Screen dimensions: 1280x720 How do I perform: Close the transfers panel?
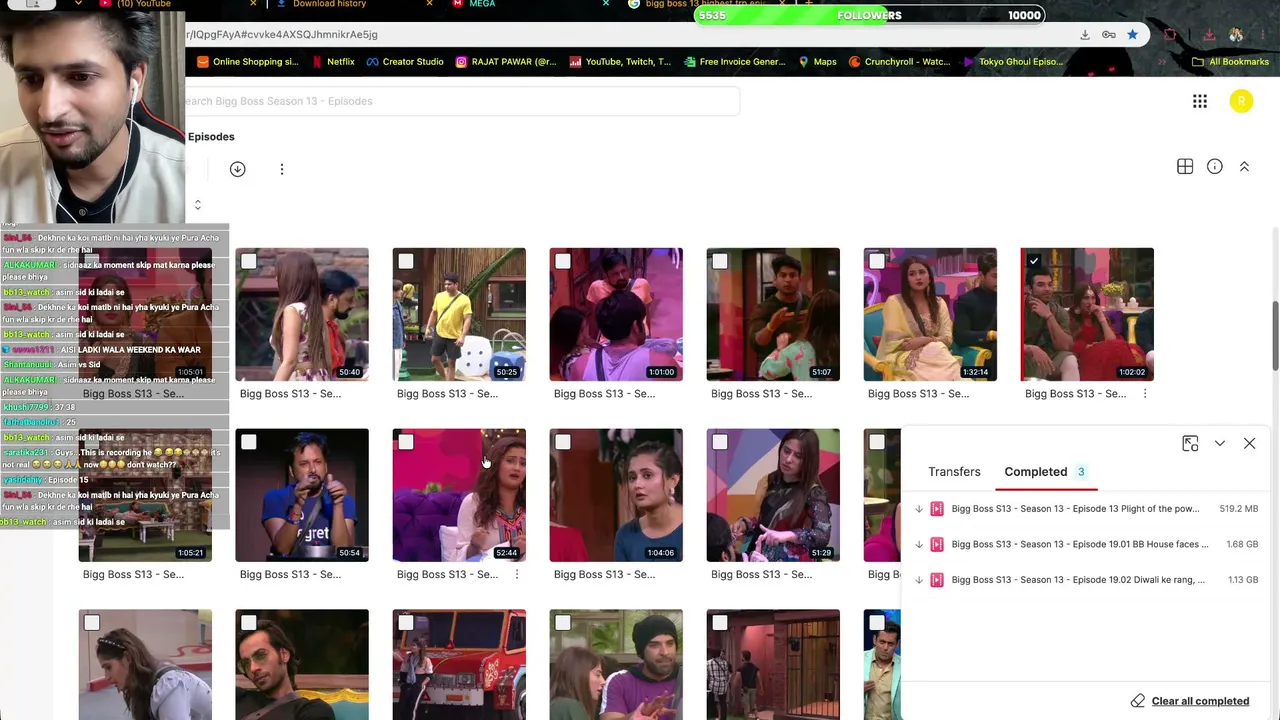click(x=1249, y=444)
